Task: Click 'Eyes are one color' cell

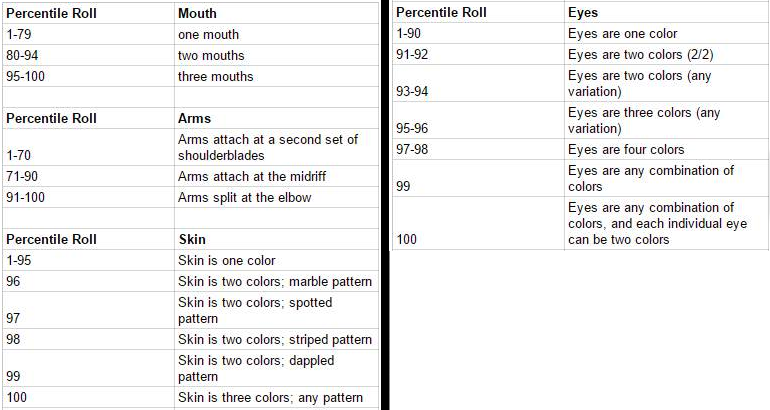Action: pos(666,33)
